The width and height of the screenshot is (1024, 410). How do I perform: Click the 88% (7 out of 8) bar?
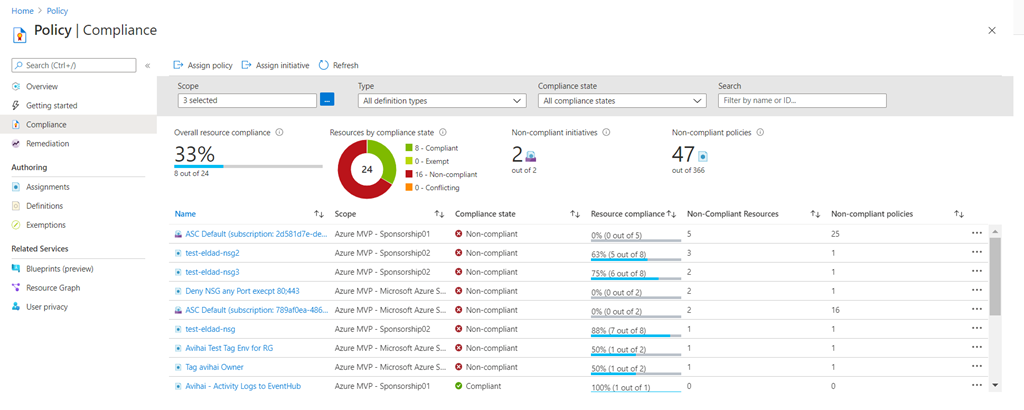tap(635, 336)
